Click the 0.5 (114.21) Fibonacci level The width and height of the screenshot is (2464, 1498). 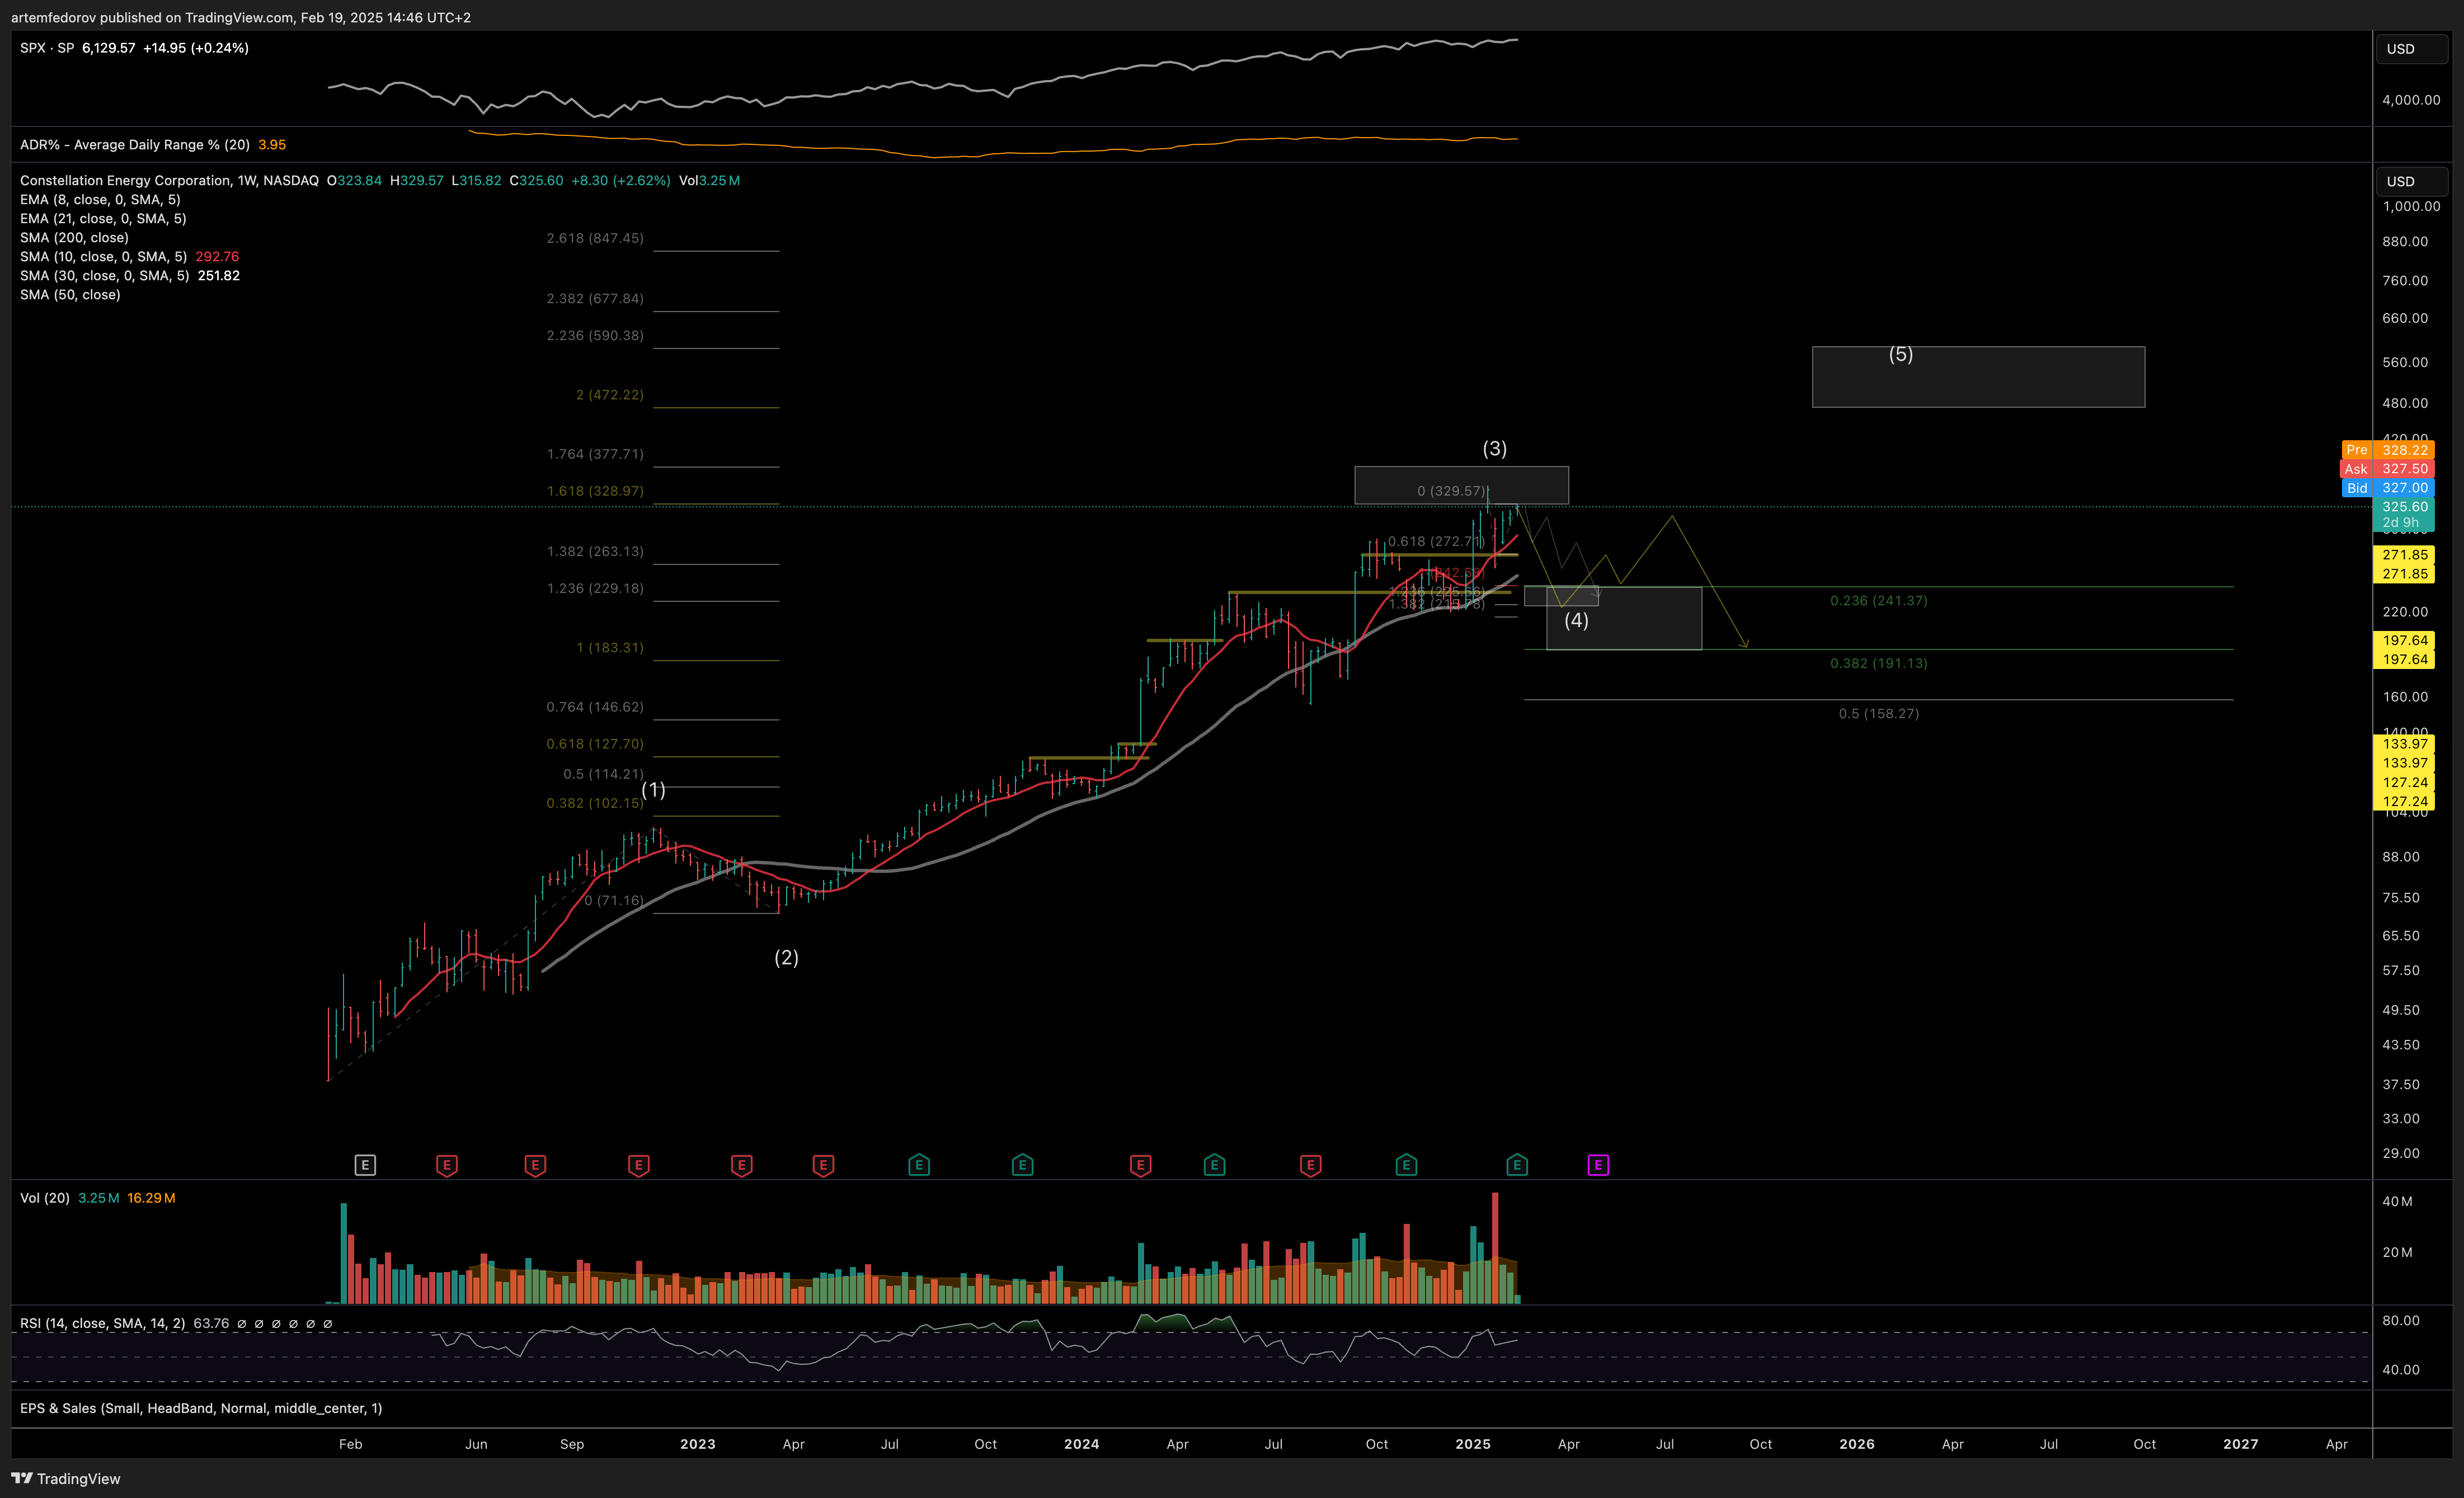click(x=603, y=774)
